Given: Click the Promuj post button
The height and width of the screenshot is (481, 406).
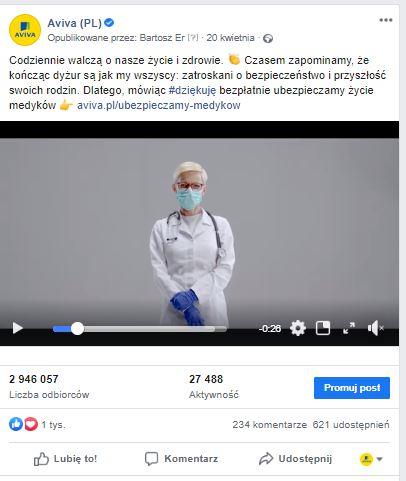Looking at the screenshot, I should coord(352,388).
